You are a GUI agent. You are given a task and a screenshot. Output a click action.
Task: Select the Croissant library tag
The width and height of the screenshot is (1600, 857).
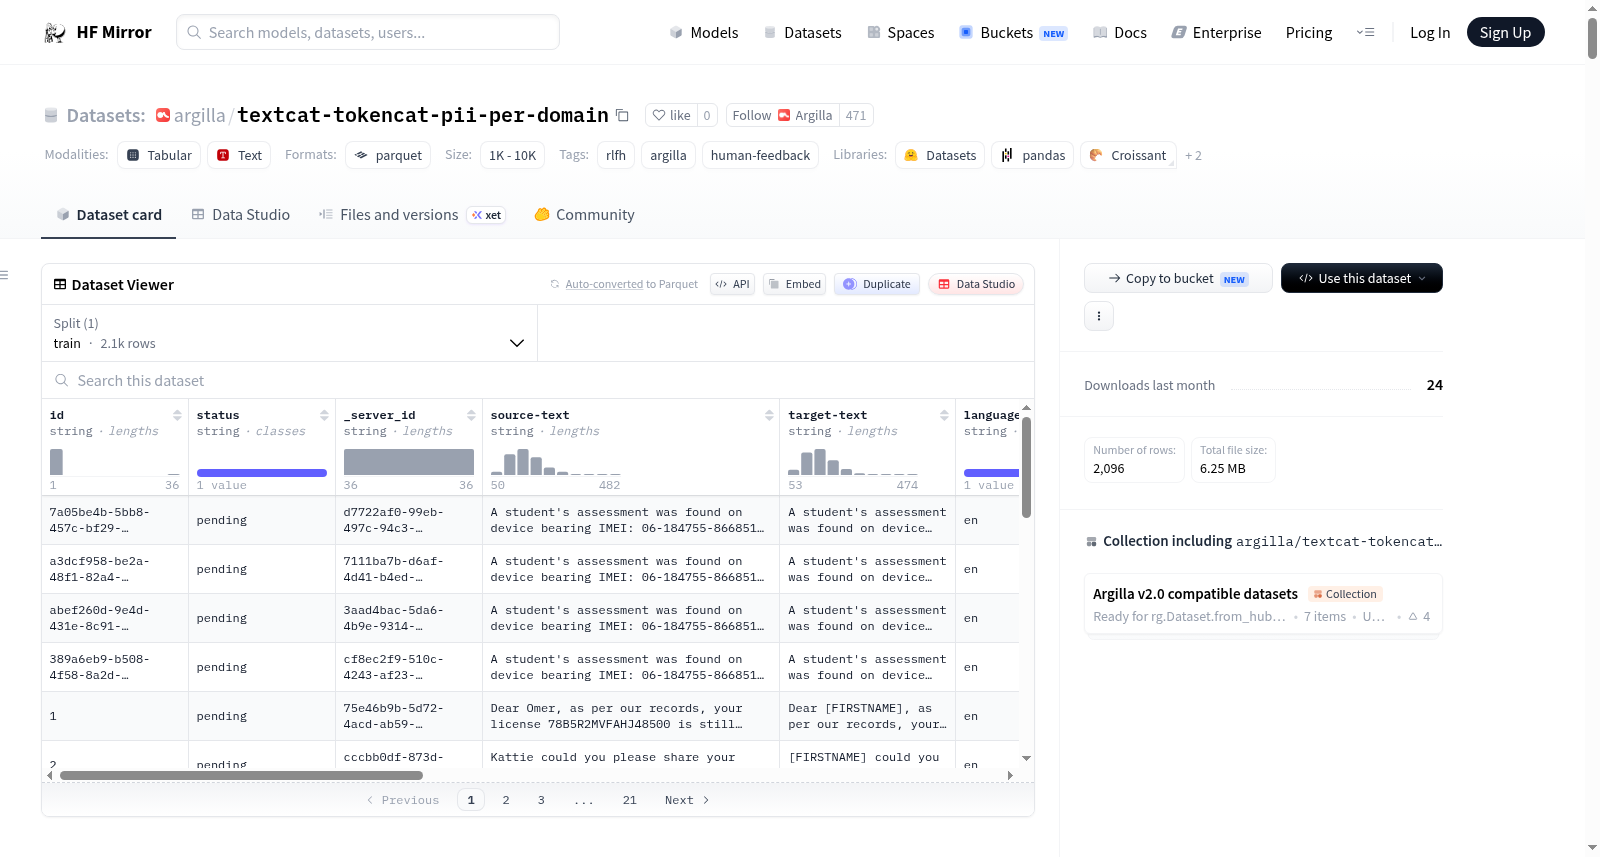pos(1128,156)
